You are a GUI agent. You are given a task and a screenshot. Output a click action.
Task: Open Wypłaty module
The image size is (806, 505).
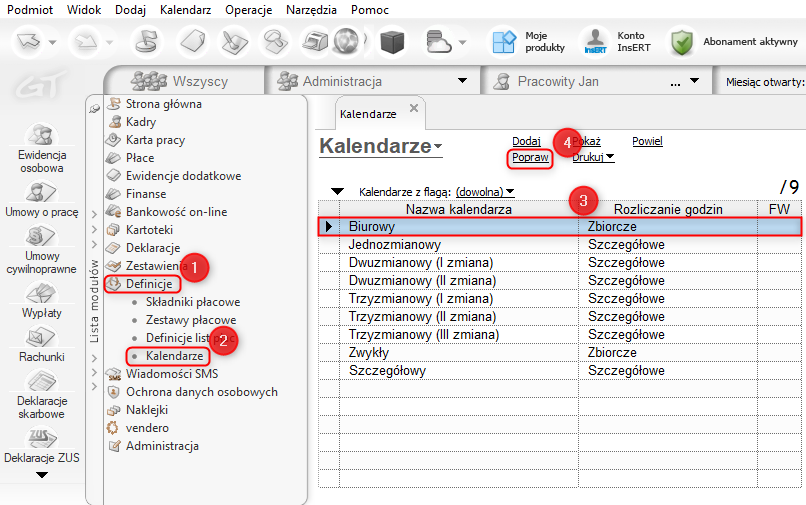click(x=42, y=301)
